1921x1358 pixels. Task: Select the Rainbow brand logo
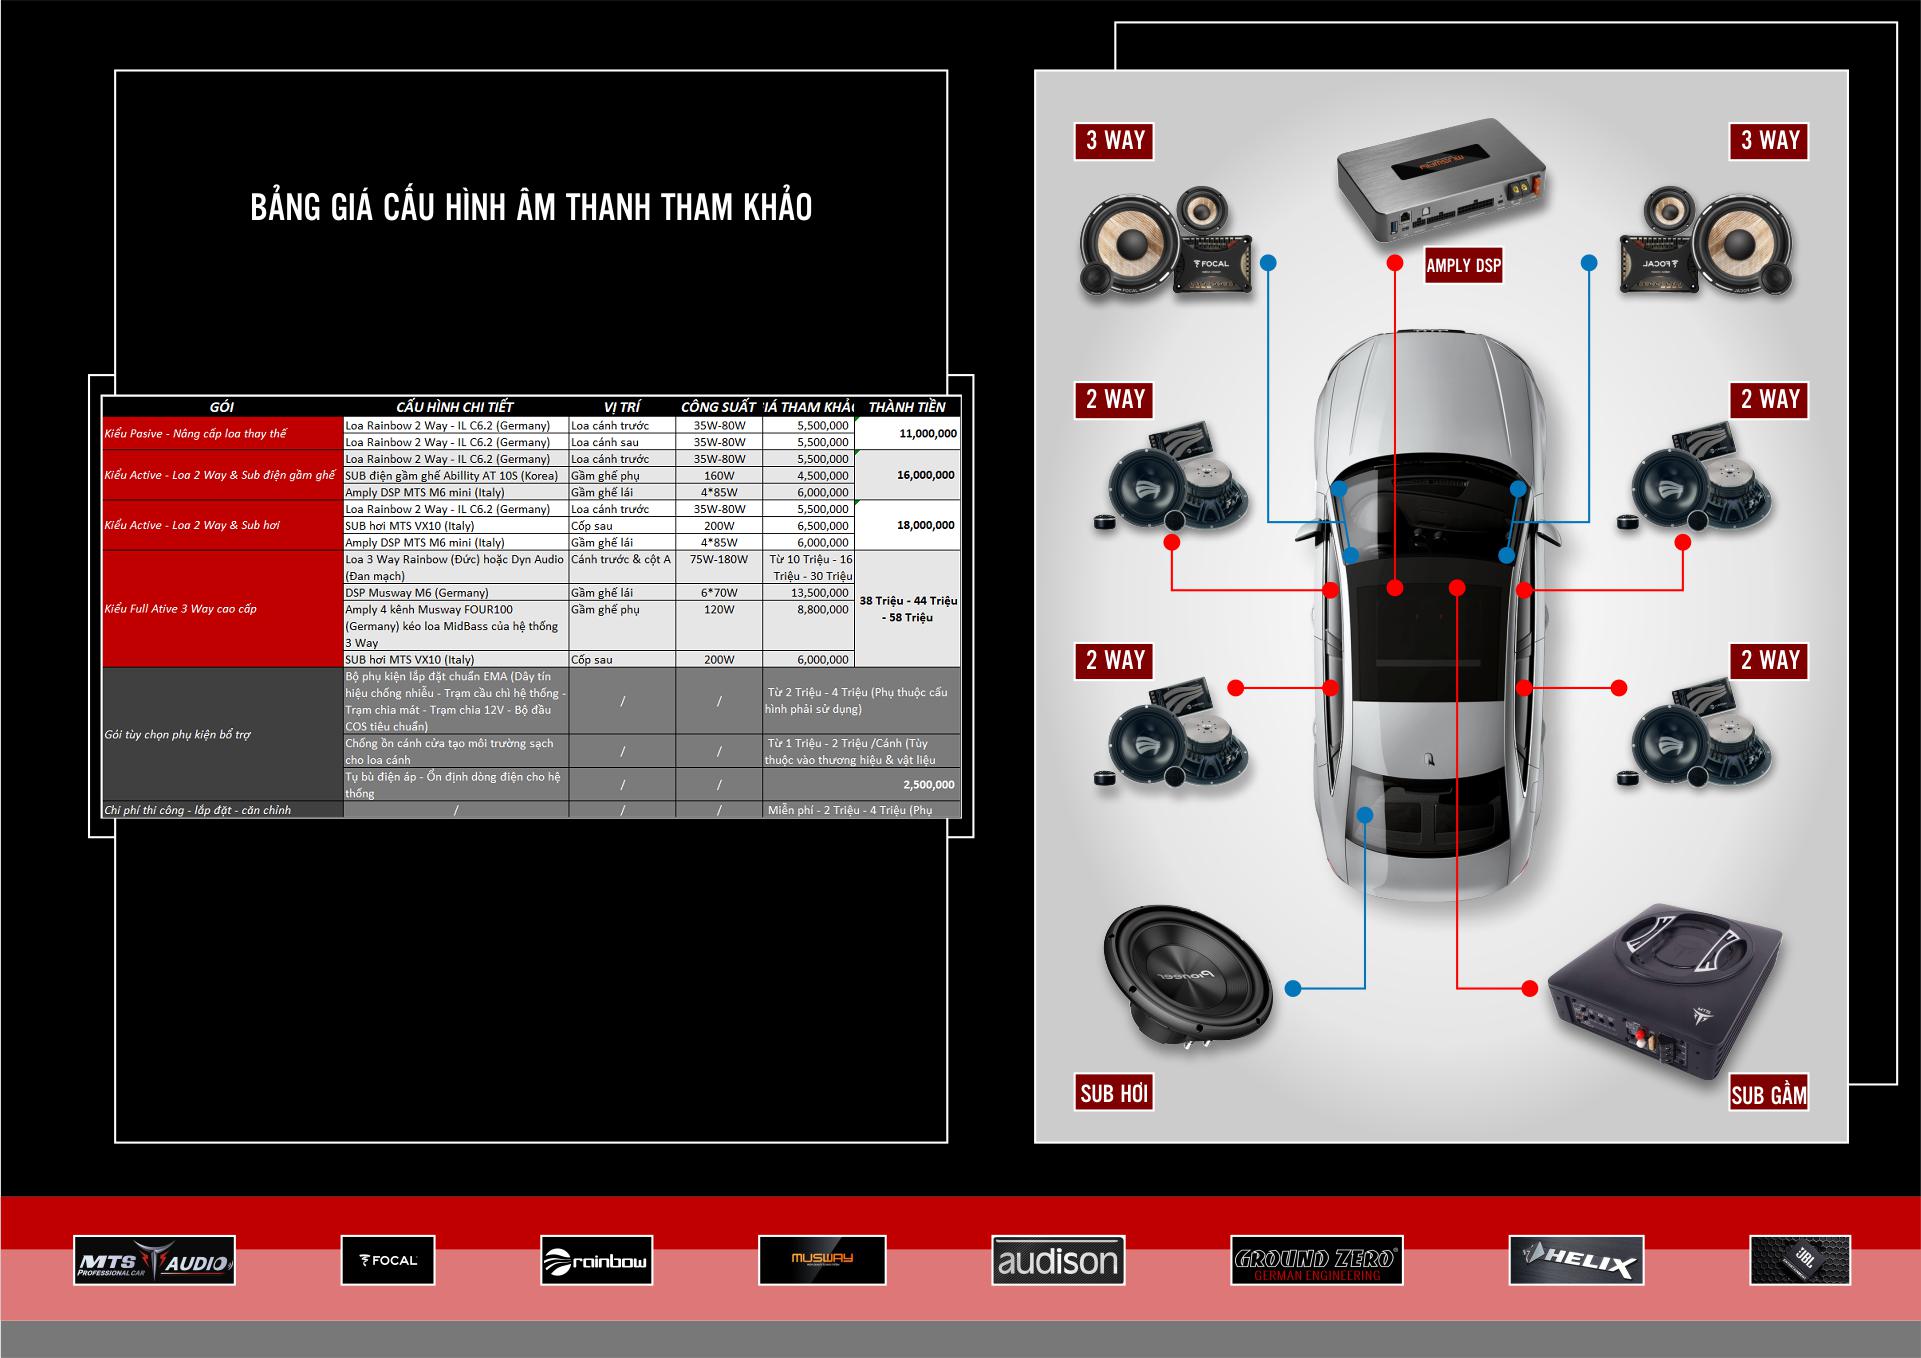click(x=596, y=1261)
